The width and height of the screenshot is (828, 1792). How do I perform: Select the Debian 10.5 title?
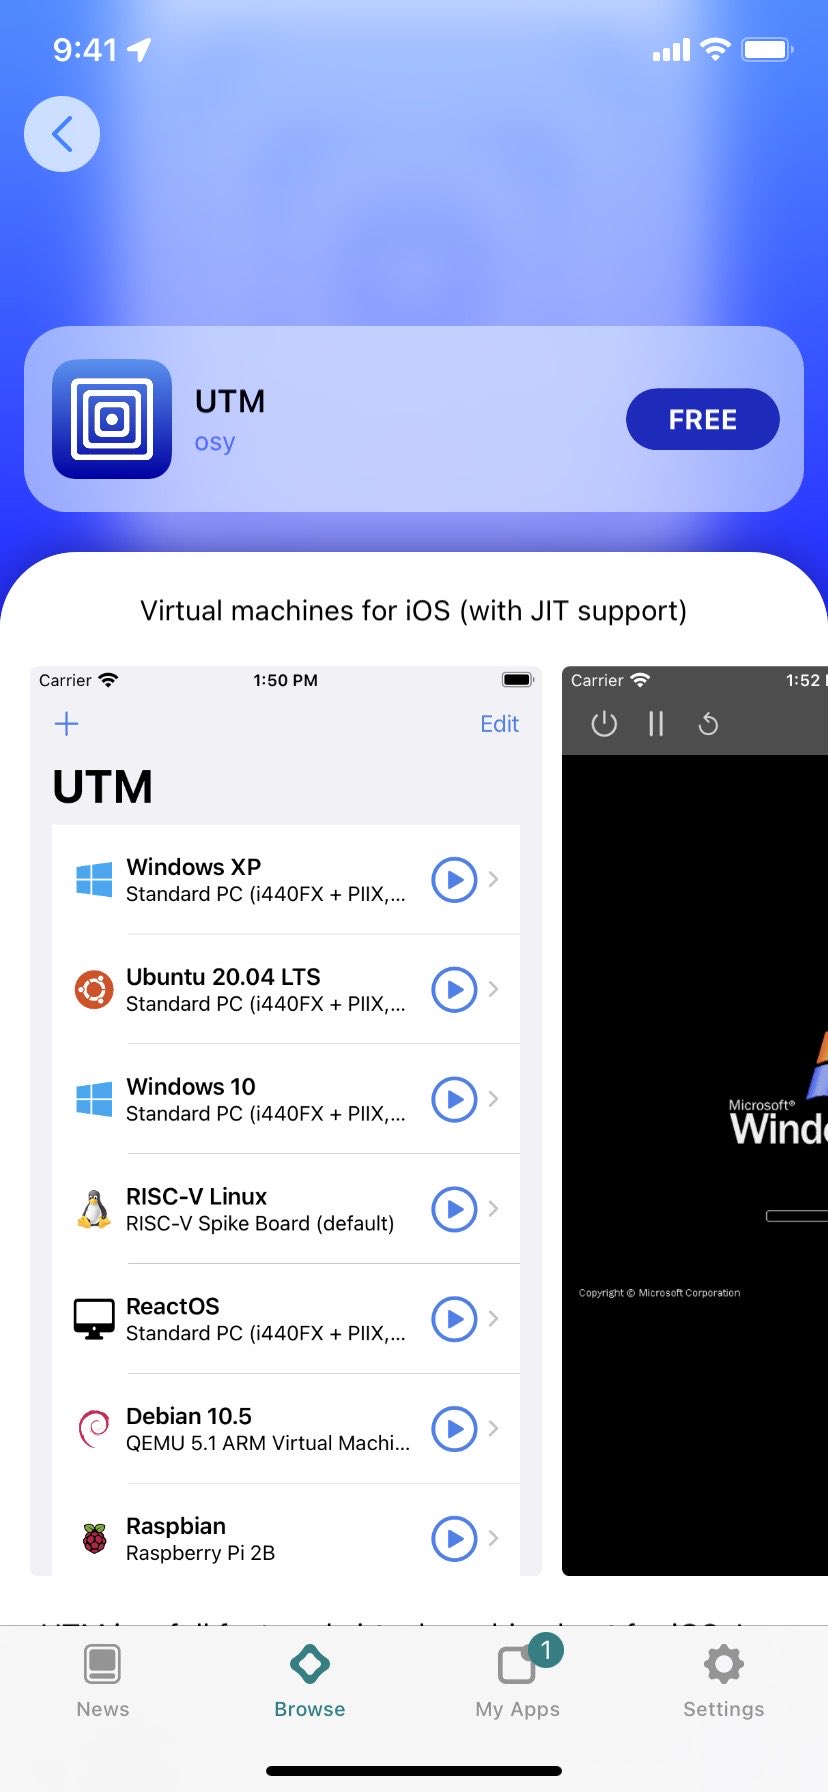(188, 1417)
